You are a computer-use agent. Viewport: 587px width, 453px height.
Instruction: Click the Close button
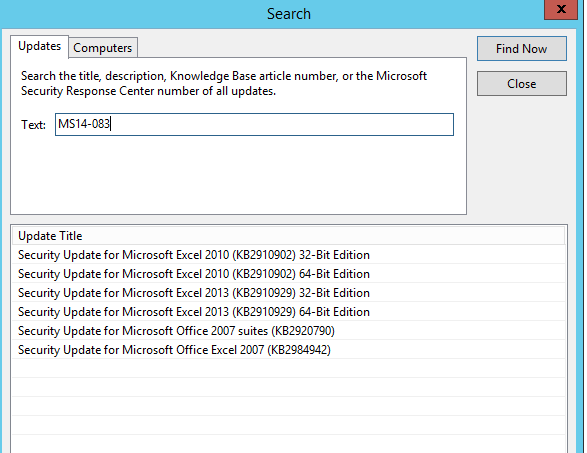pos(521,83)
